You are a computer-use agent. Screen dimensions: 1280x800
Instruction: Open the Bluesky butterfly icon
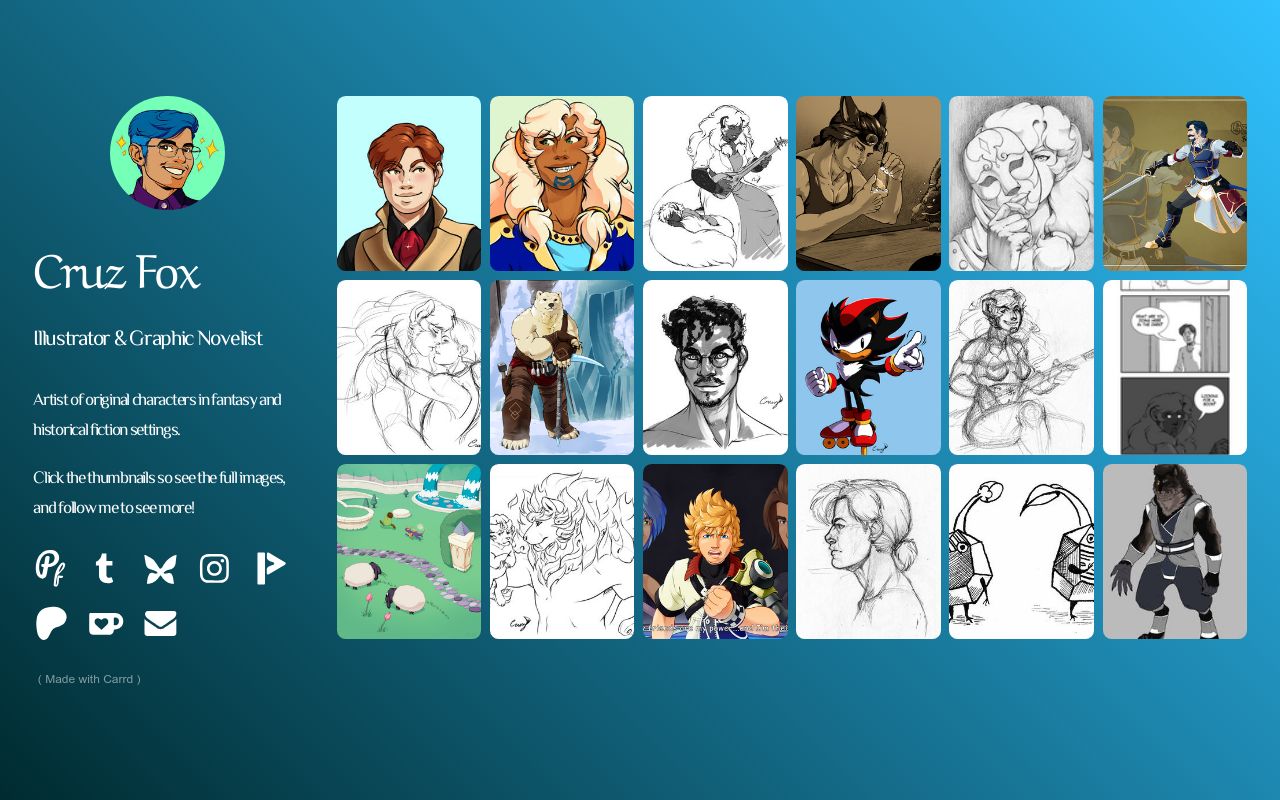tap(160, 568)
